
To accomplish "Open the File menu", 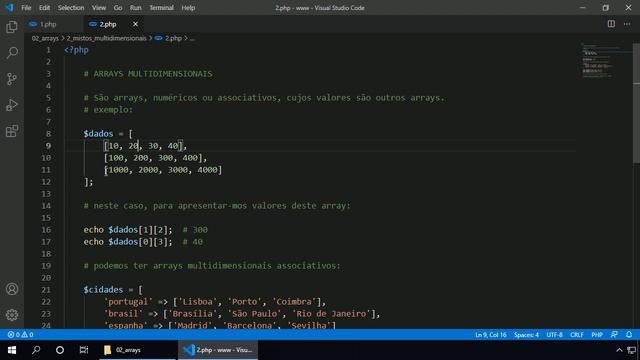I will coord(26,8).
